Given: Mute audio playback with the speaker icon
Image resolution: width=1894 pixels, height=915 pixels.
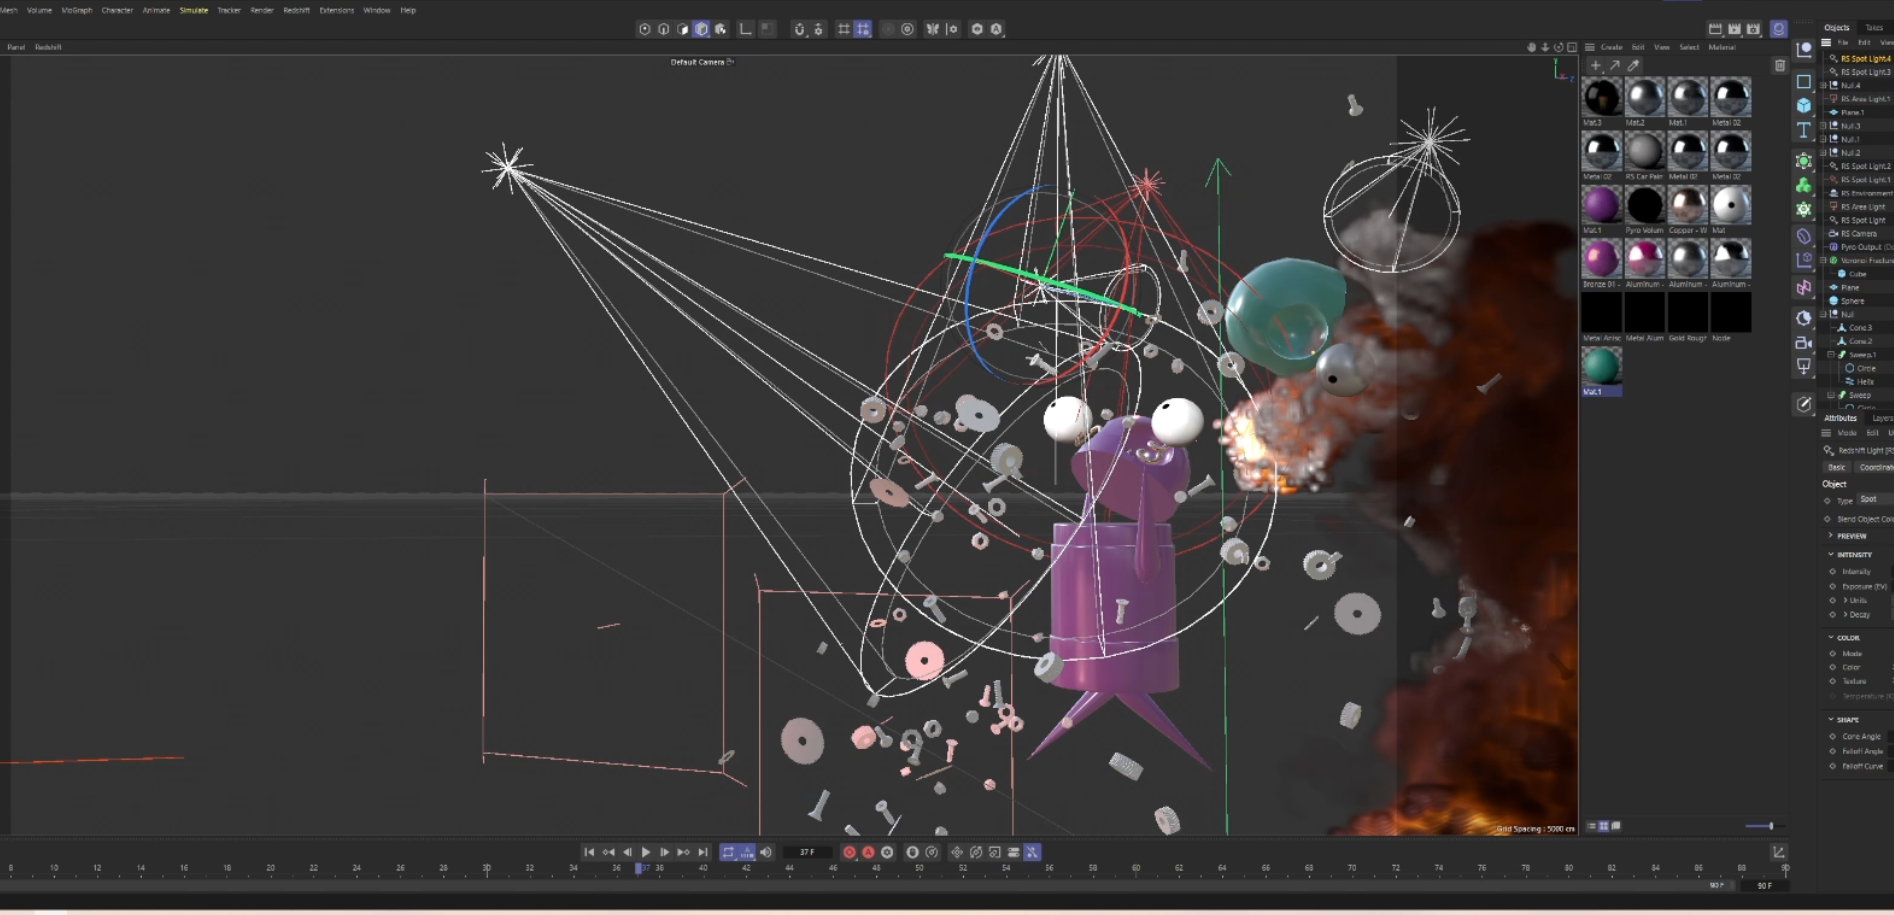Looking at the screenshot, I should coord(765,852).
